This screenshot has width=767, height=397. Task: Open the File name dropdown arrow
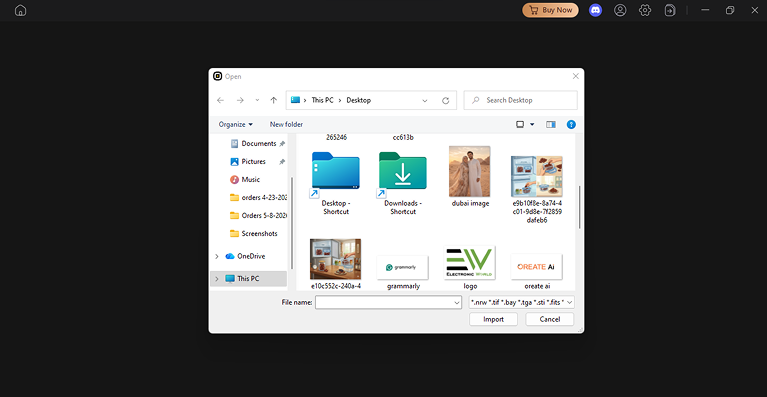coord(457,303)
